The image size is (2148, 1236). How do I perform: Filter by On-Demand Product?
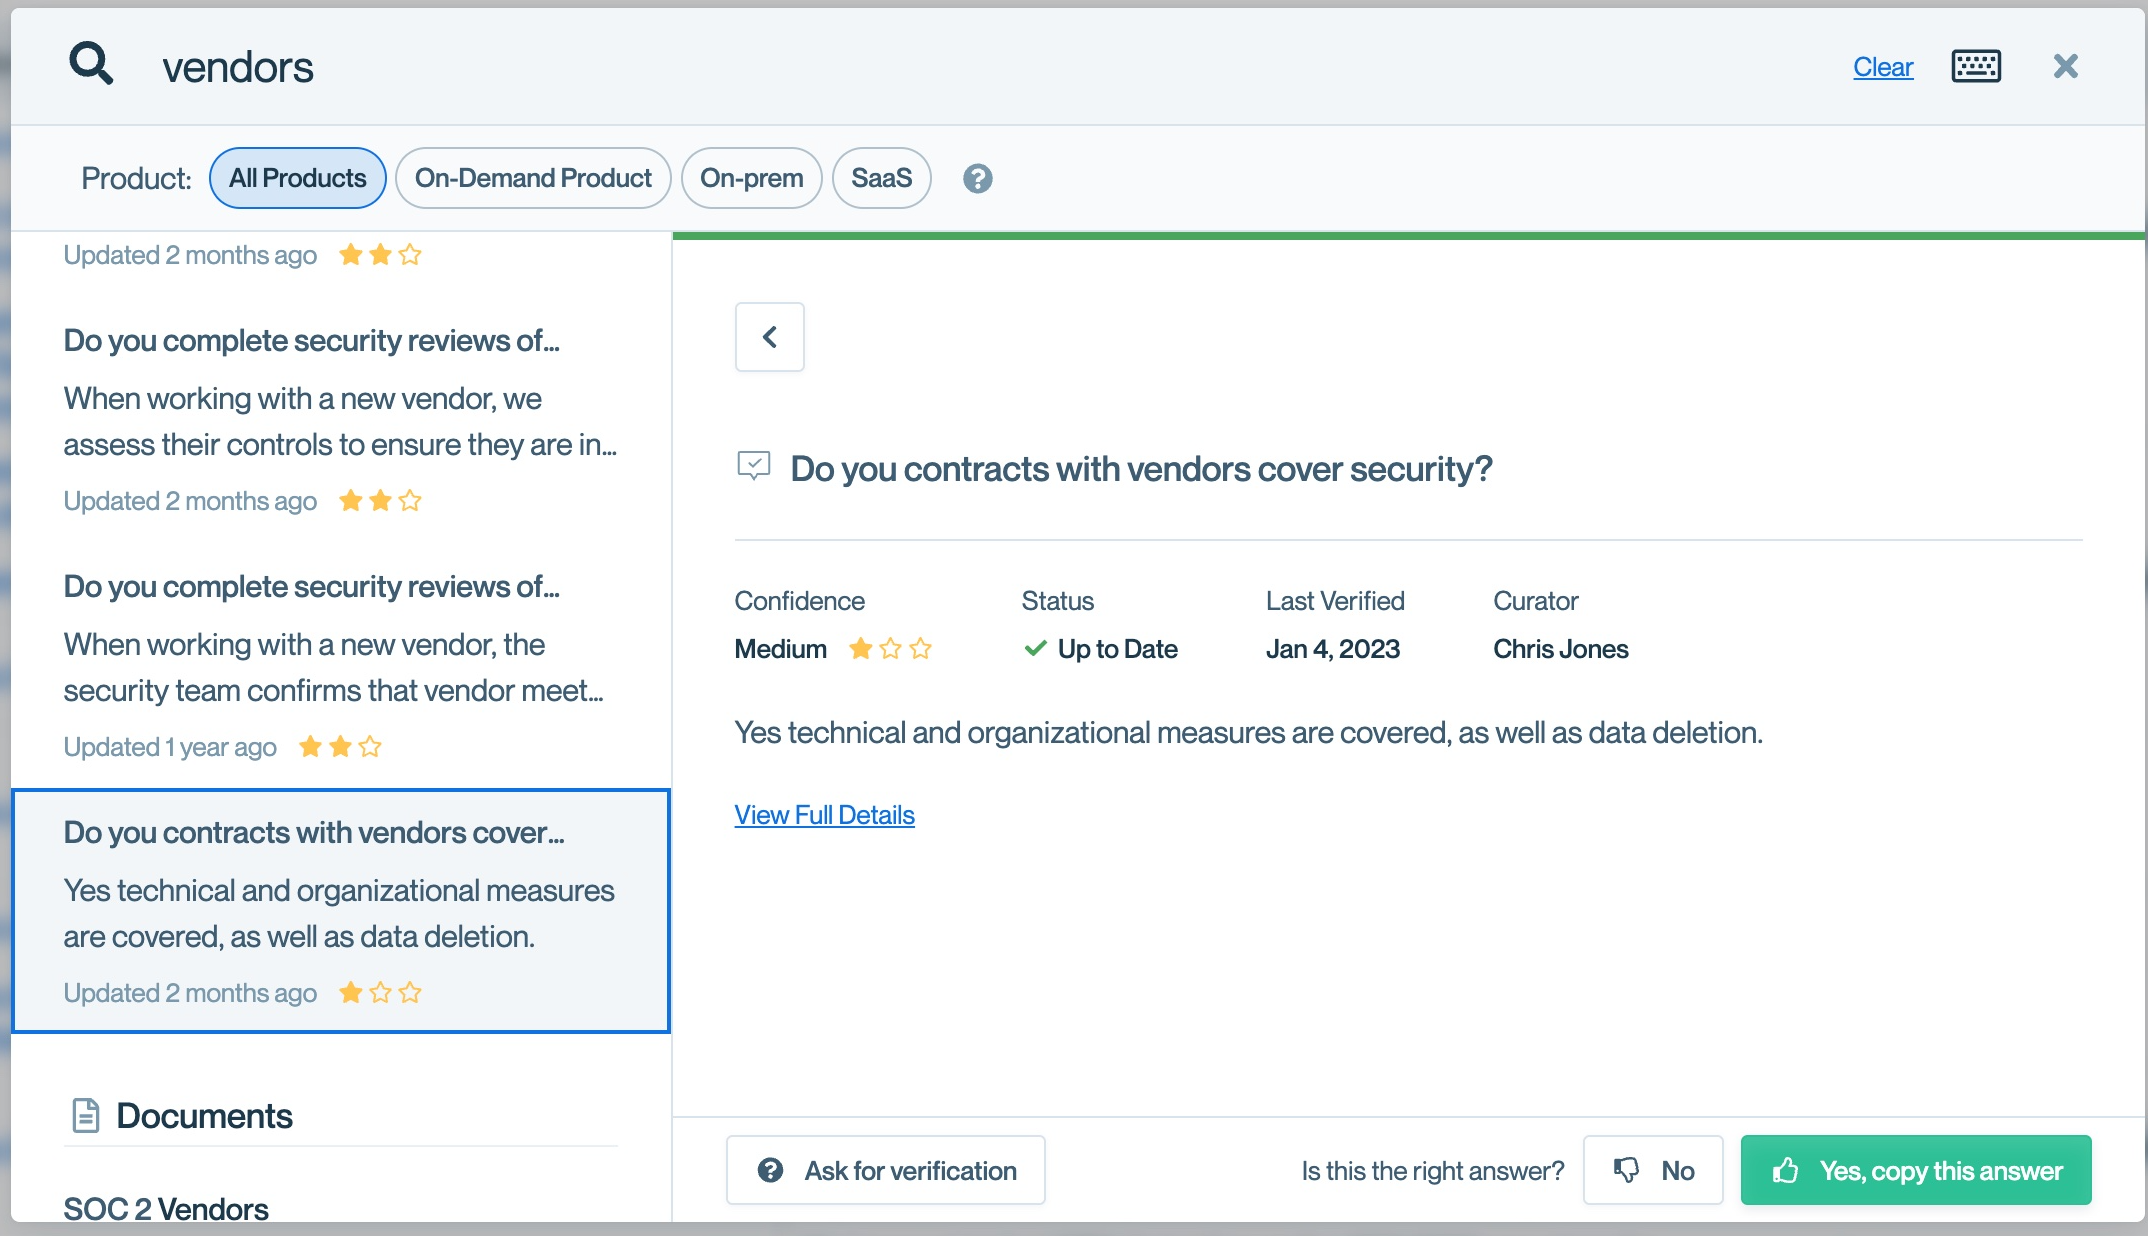[533, 179]
